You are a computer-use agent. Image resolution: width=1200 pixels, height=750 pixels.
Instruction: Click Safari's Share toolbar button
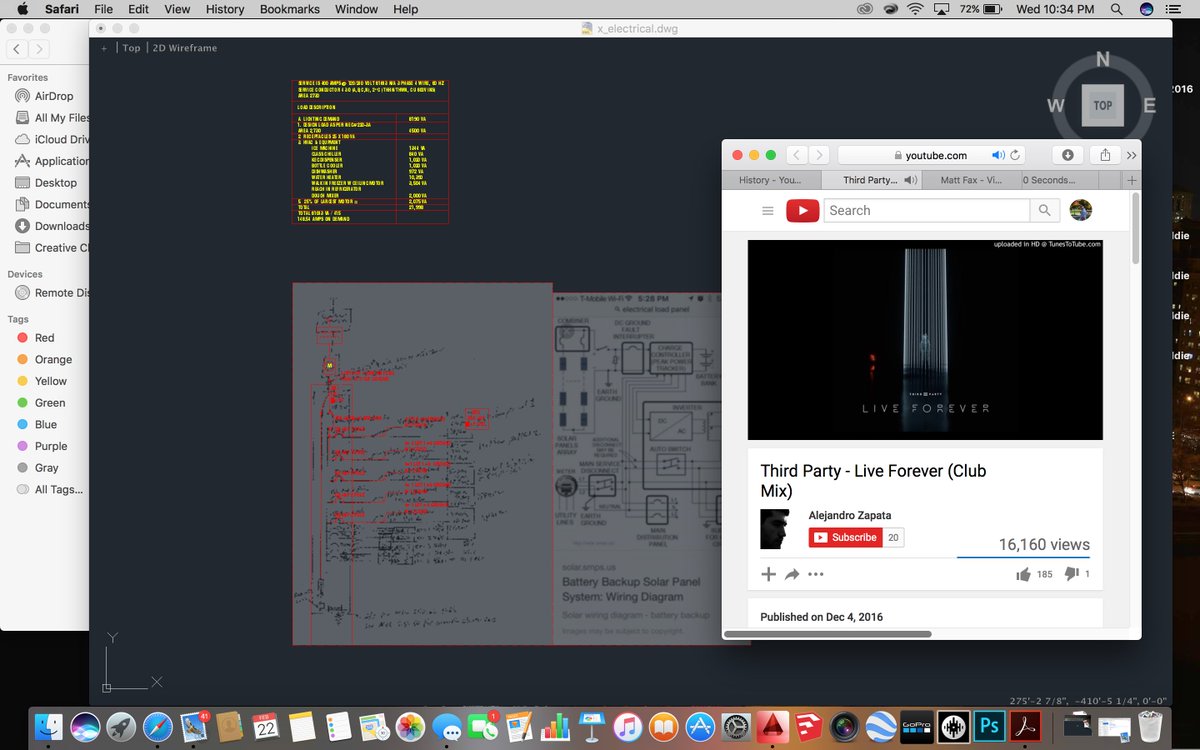[1105, 155]
